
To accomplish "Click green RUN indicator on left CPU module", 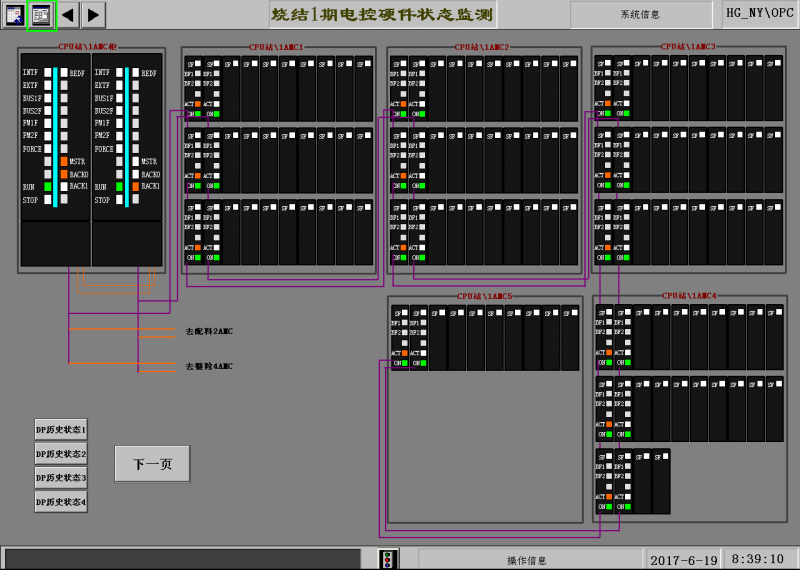I will click(x=47, y=186).
